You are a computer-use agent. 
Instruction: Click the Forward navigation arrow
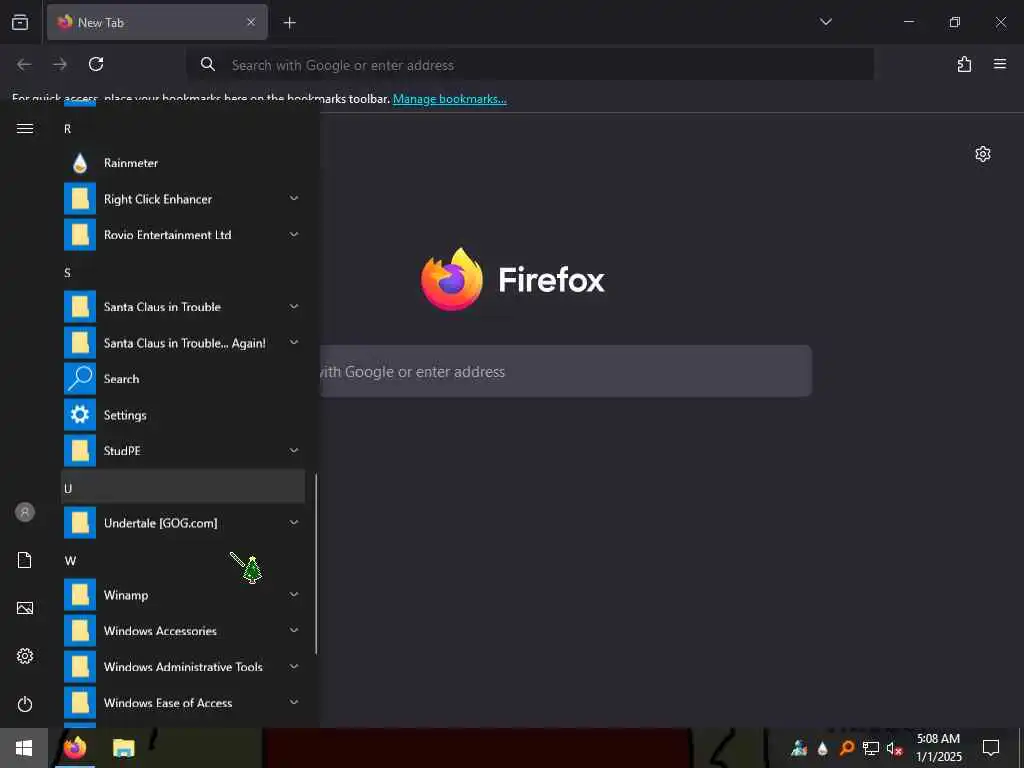pyautogui.click(x=60, y=64)
